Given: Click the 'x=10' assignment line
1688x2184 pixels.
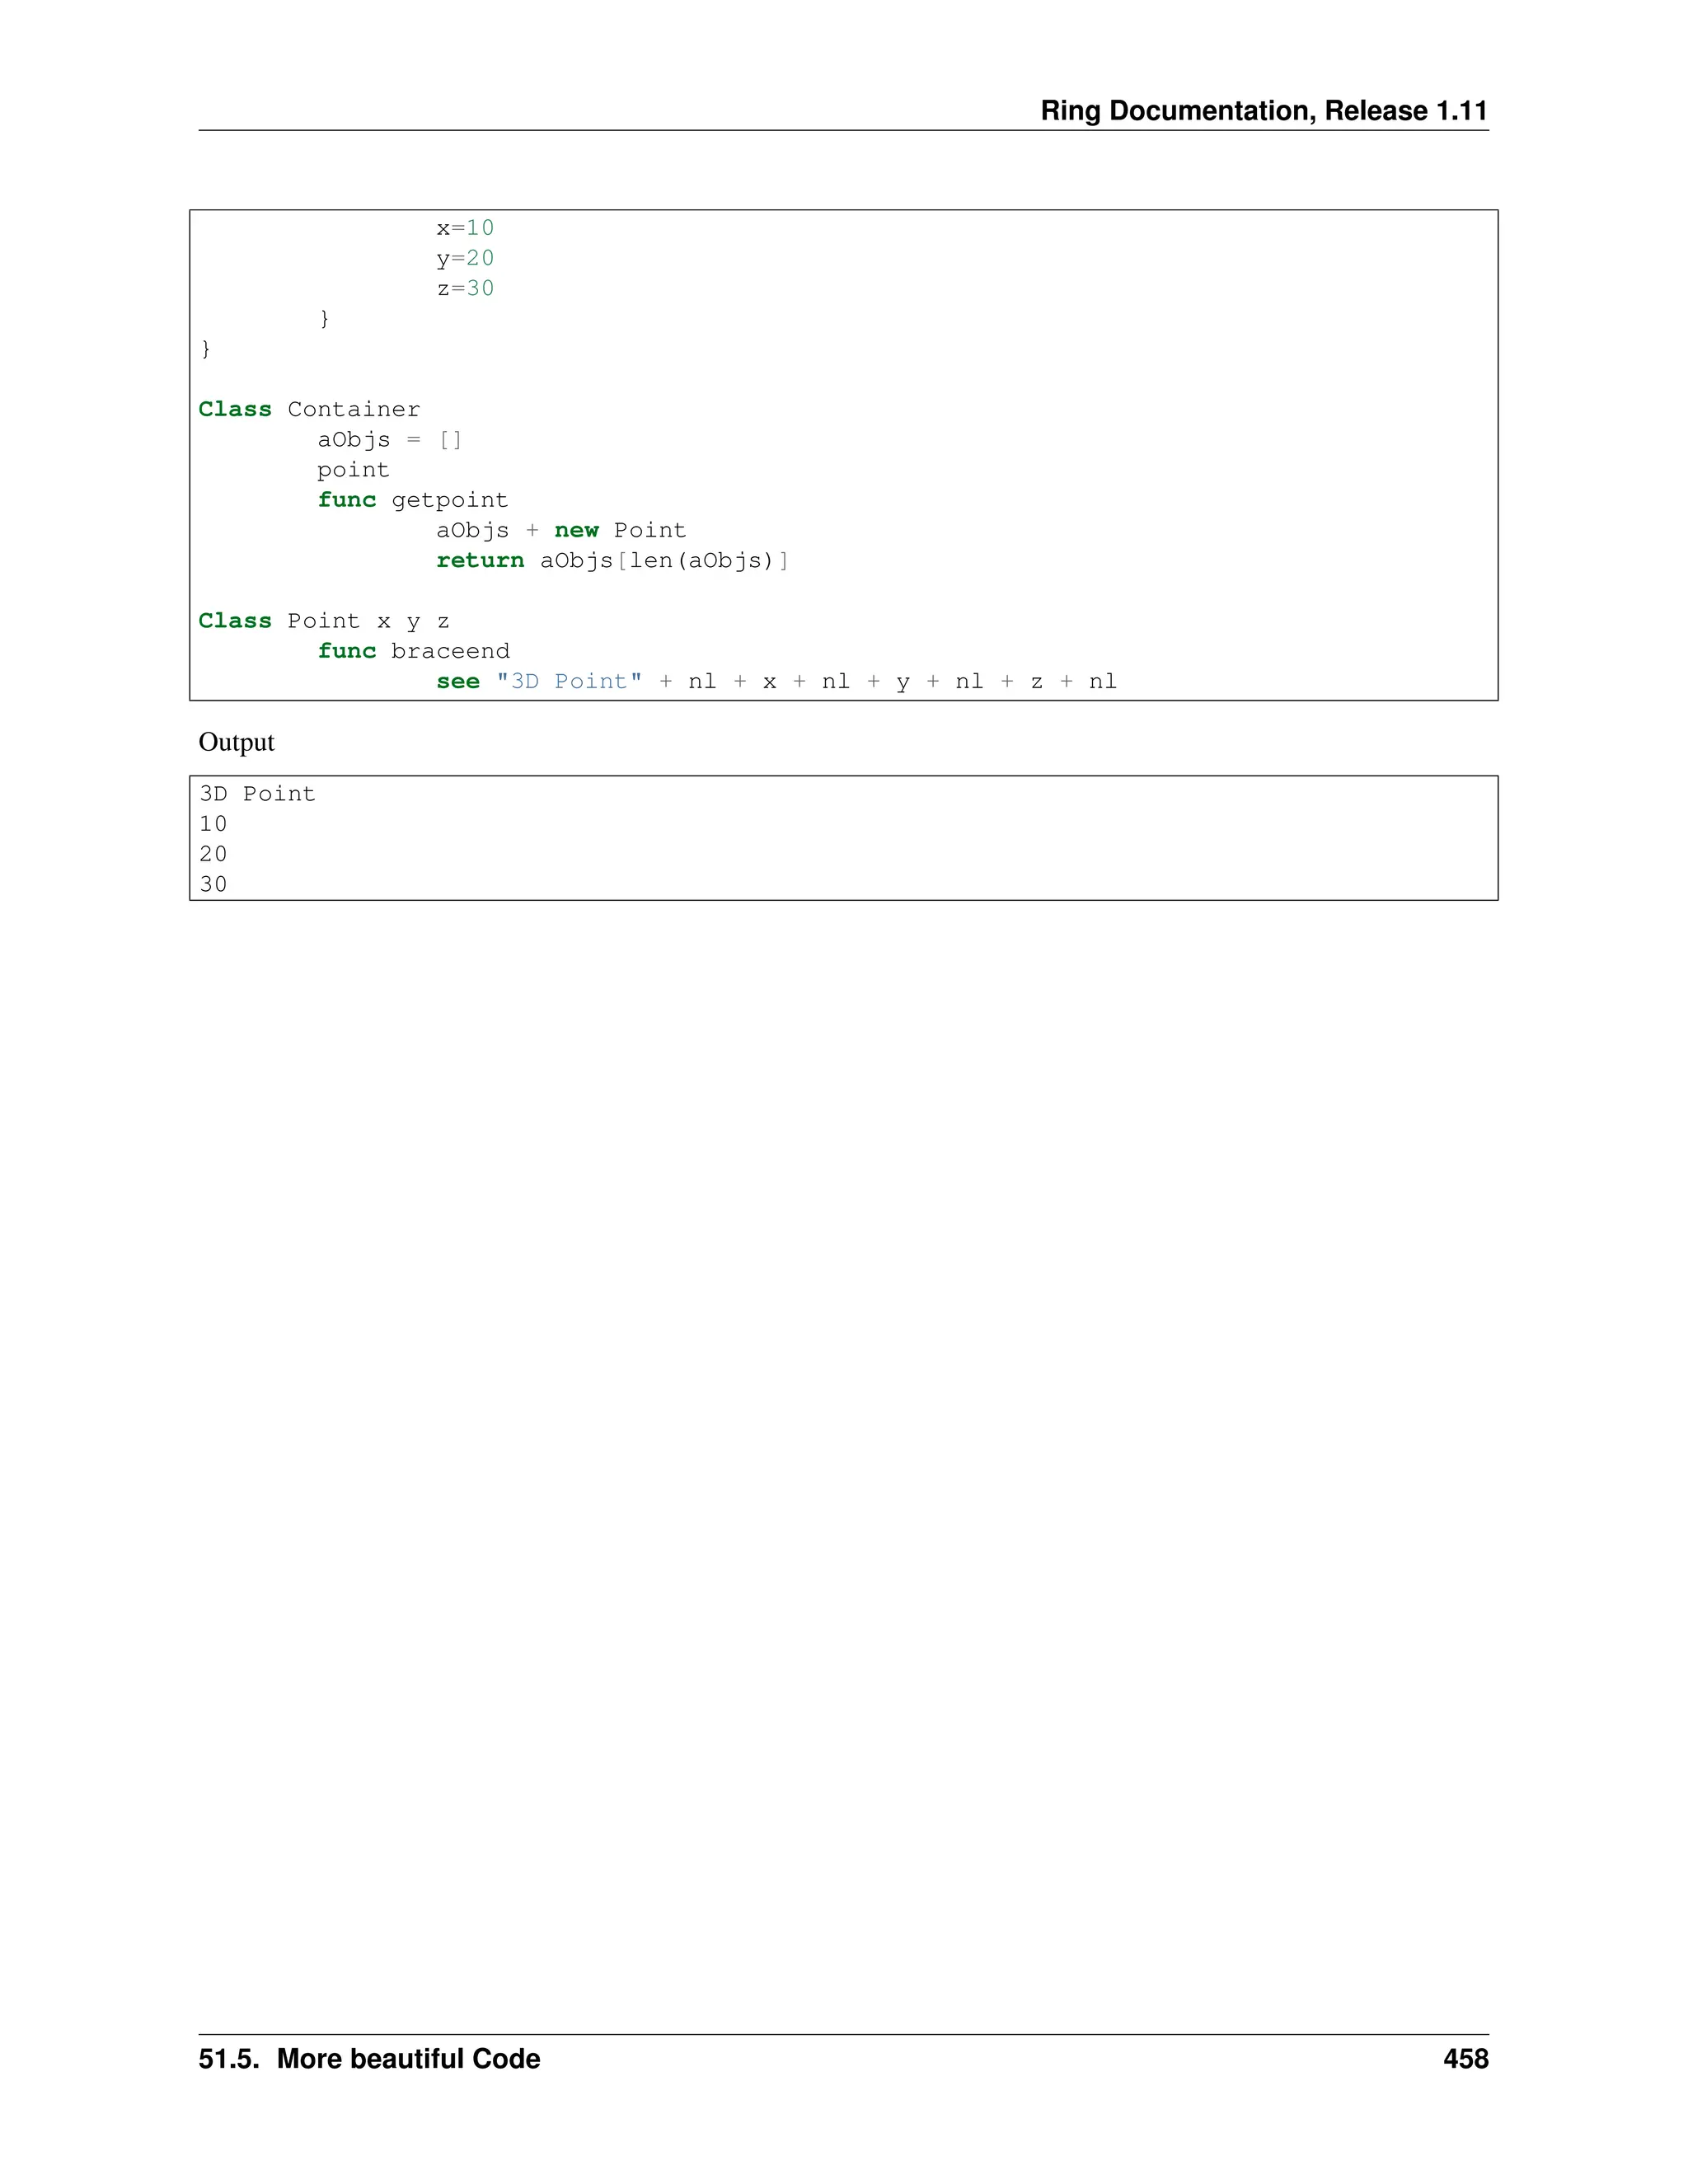Looking at the screenshot, I should tap(465, 228).
